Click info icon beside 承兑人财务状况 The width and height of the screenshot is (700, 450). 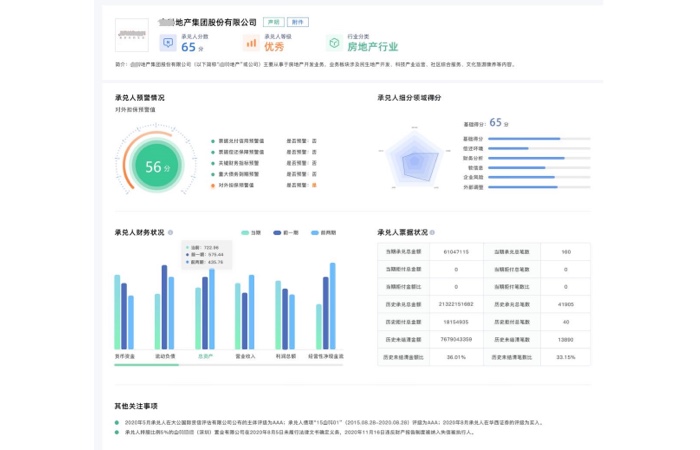point(171,233)
